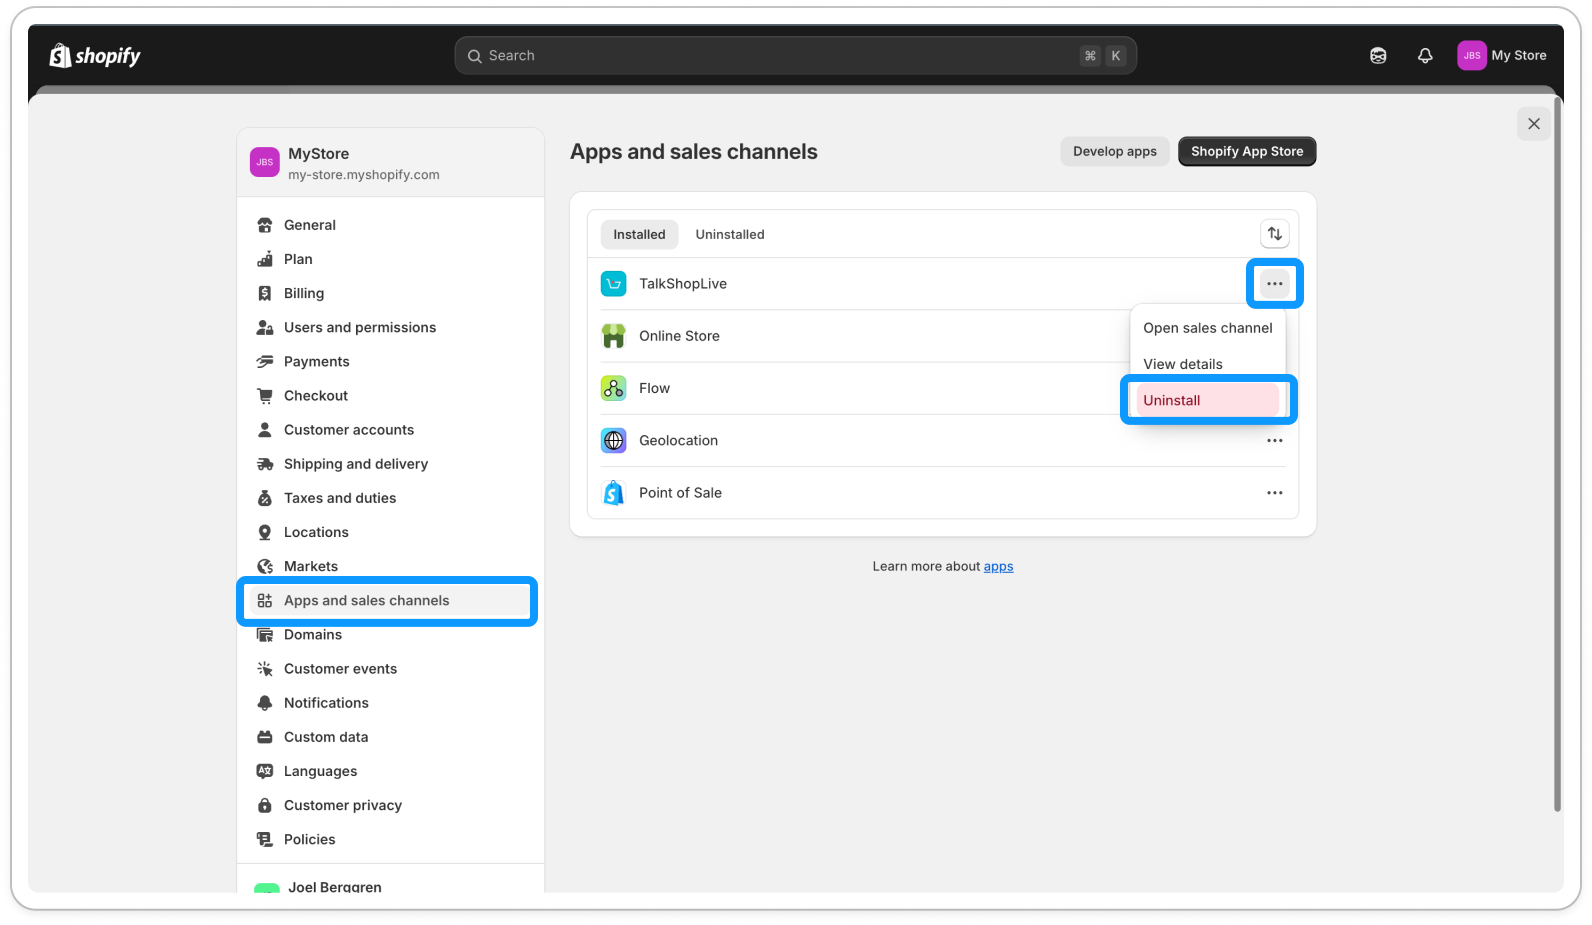
Task: Click the Locations pin icon
Action: (x=265, y=532)
